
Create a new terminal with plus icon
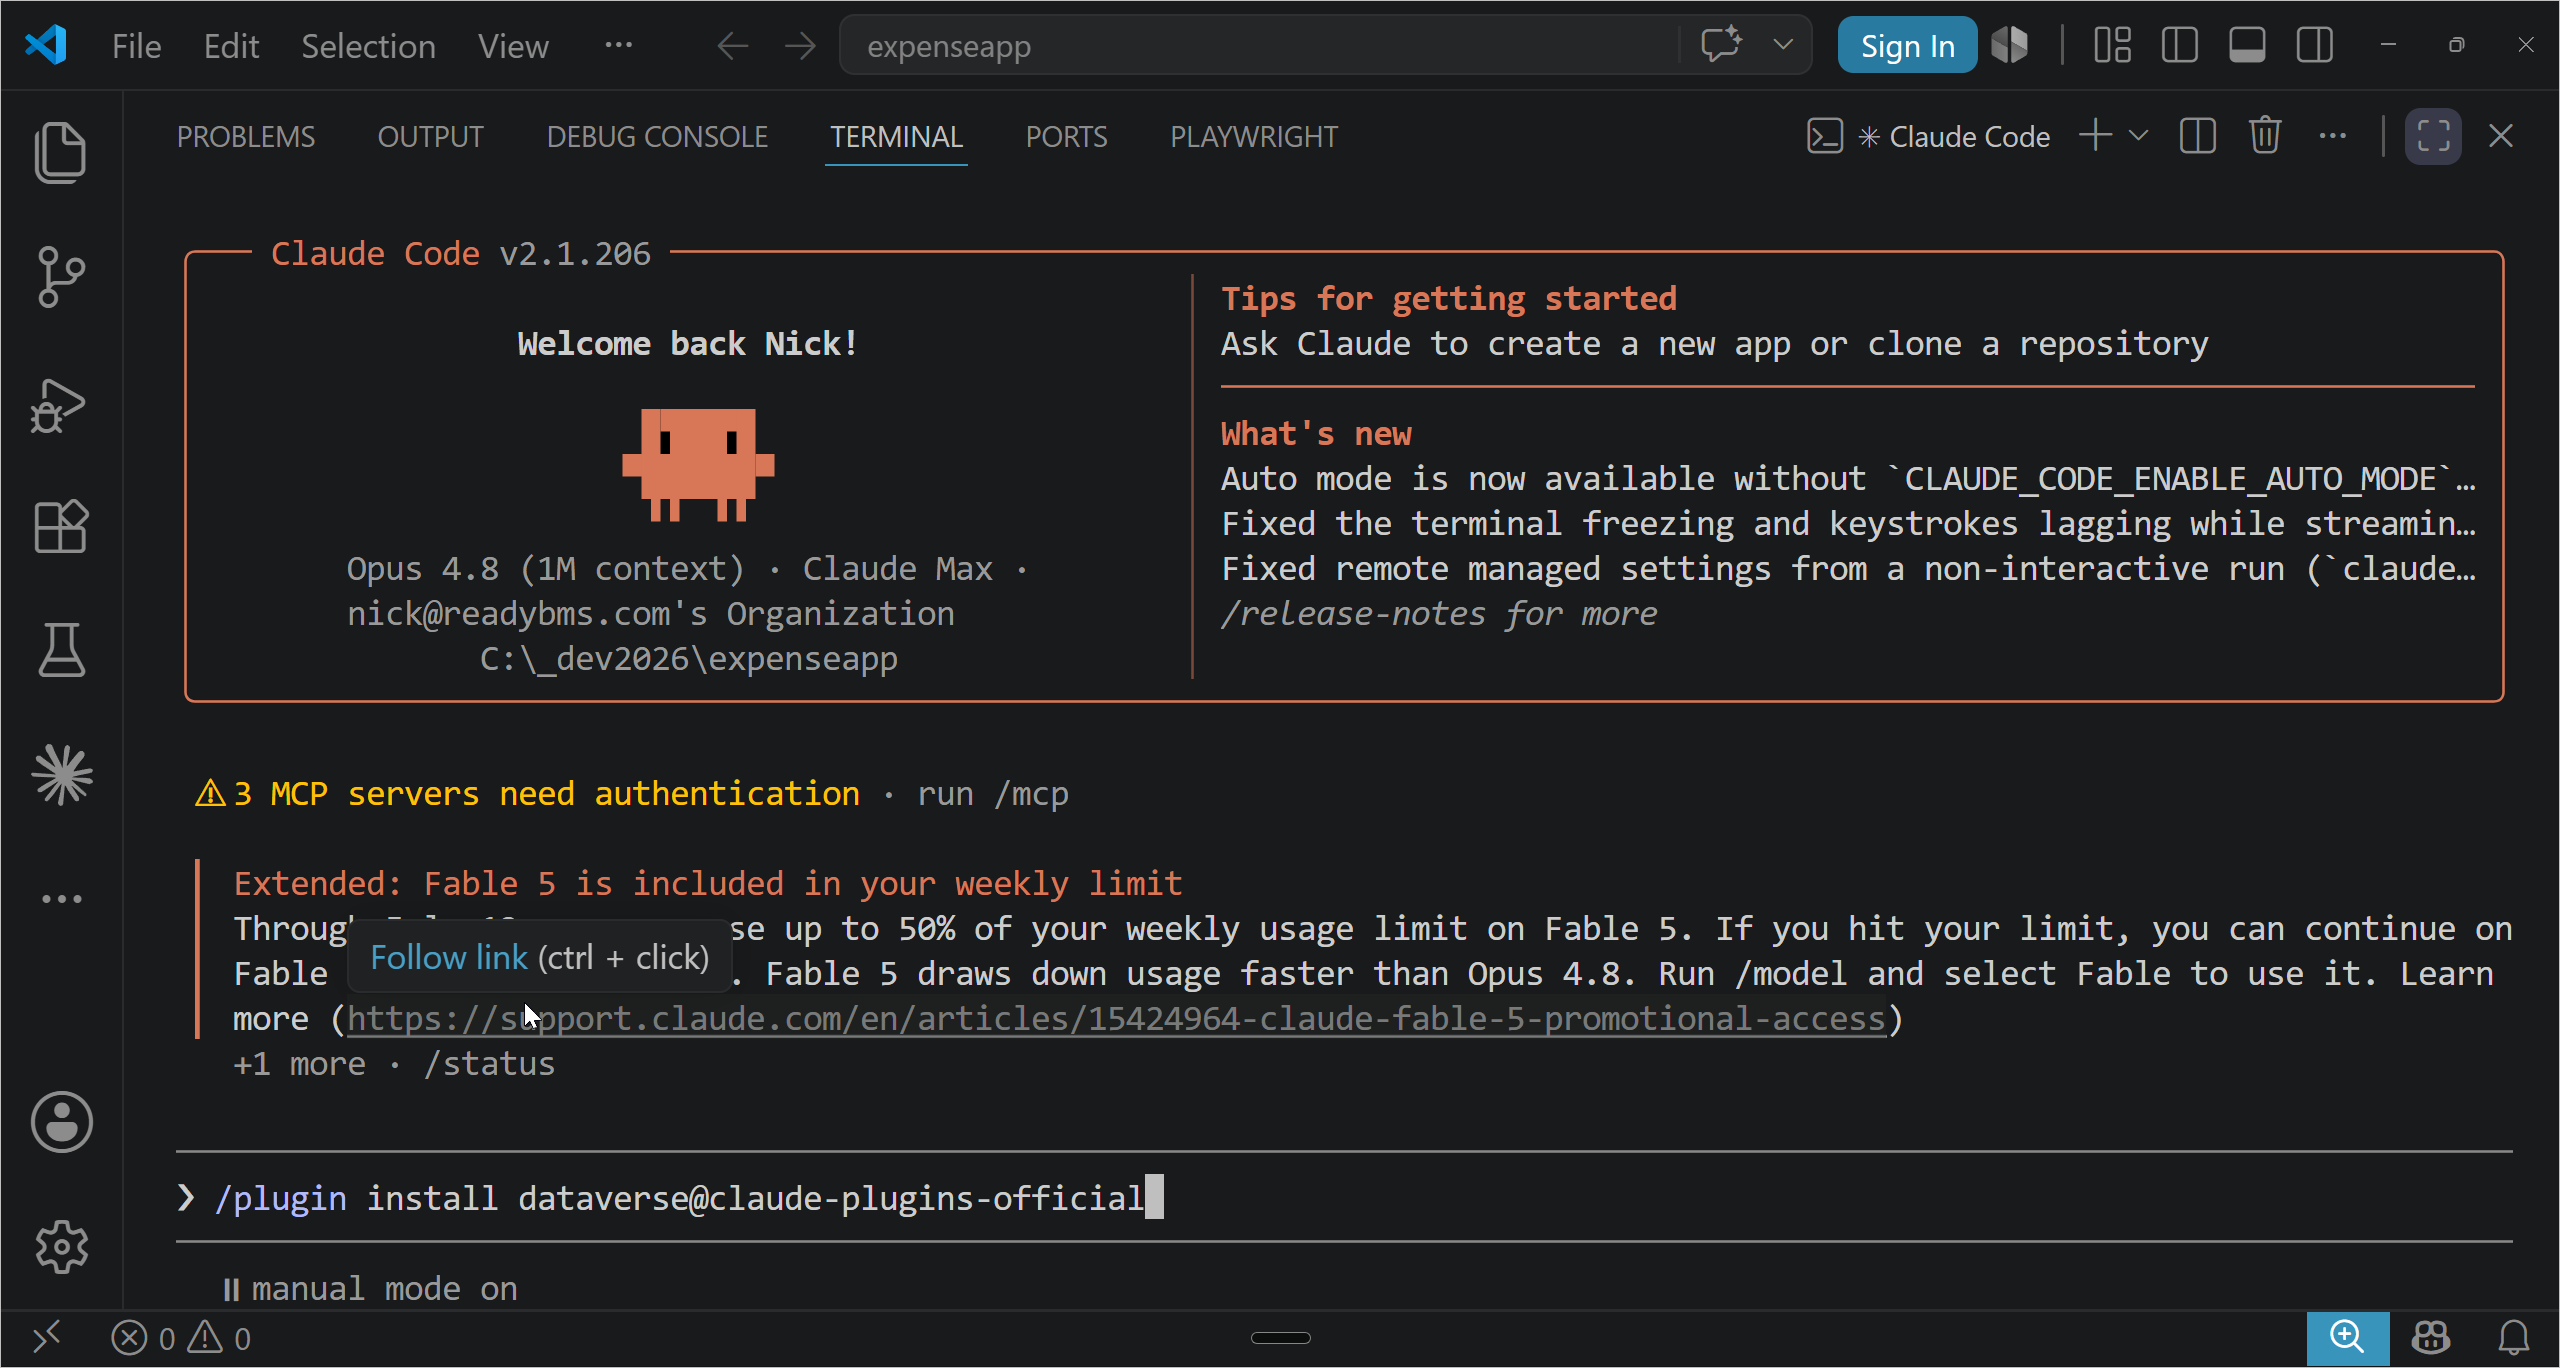2096,135
